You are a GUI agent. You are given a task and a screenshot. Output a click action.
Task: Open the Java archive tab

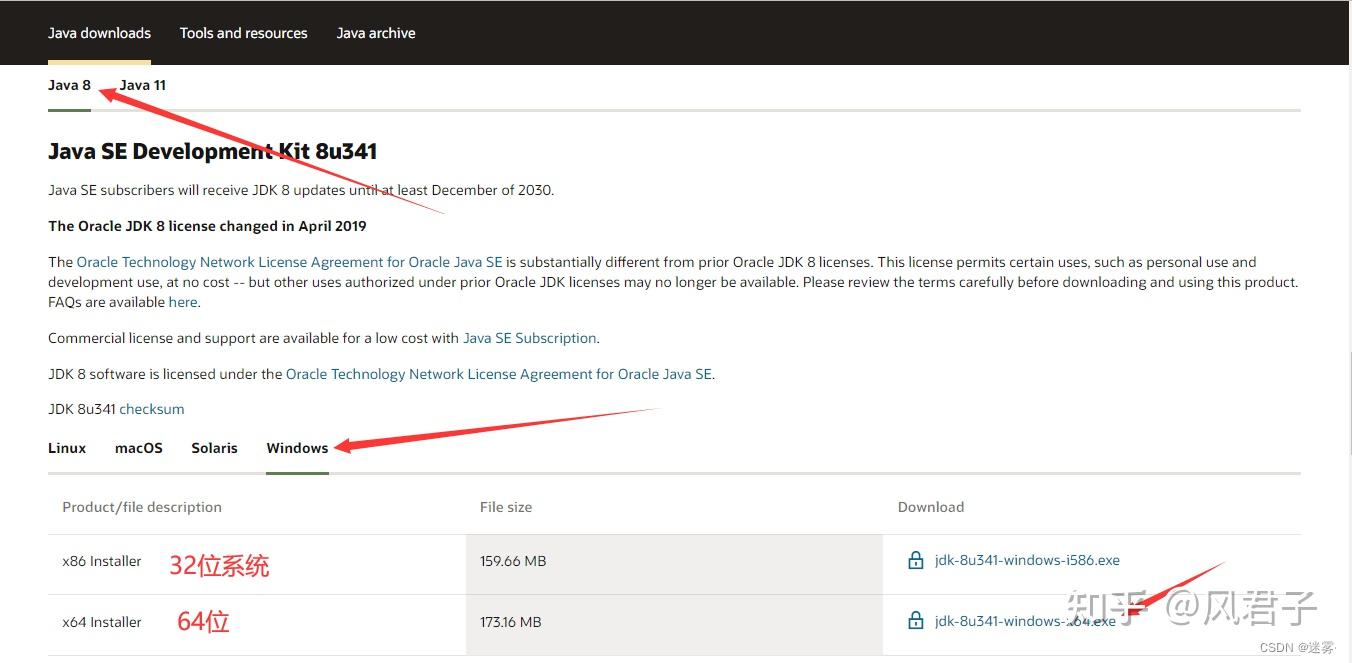pyautogui.click(x=376, y=33)
